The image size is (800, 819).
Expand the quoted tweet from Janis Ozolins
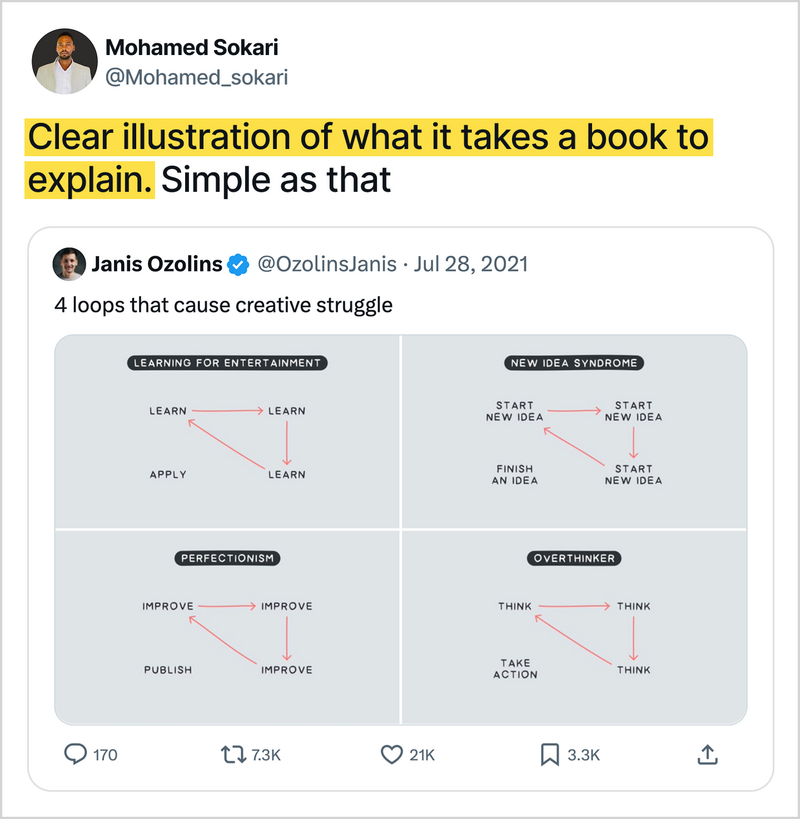[x=400, y=480]
